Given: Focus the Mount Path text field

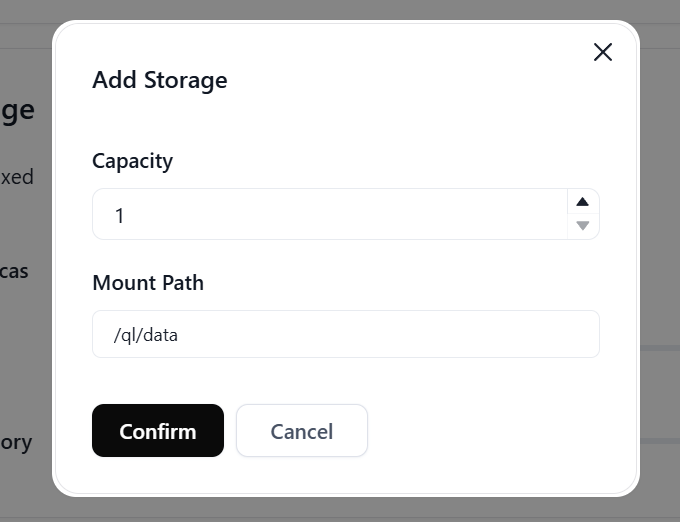Looking at the screenshot, I should click(345, 334).
